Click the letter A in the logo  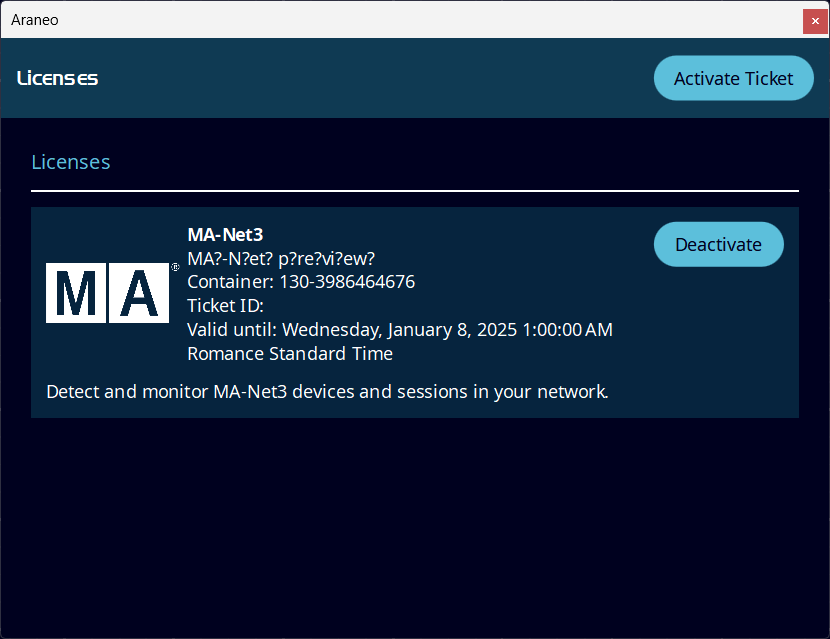[138, 294]
